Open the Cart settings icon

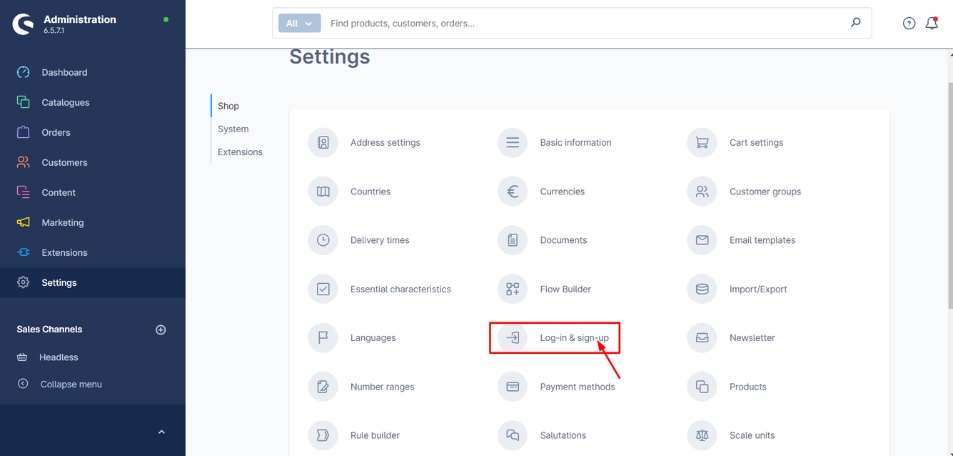[702, 142]
